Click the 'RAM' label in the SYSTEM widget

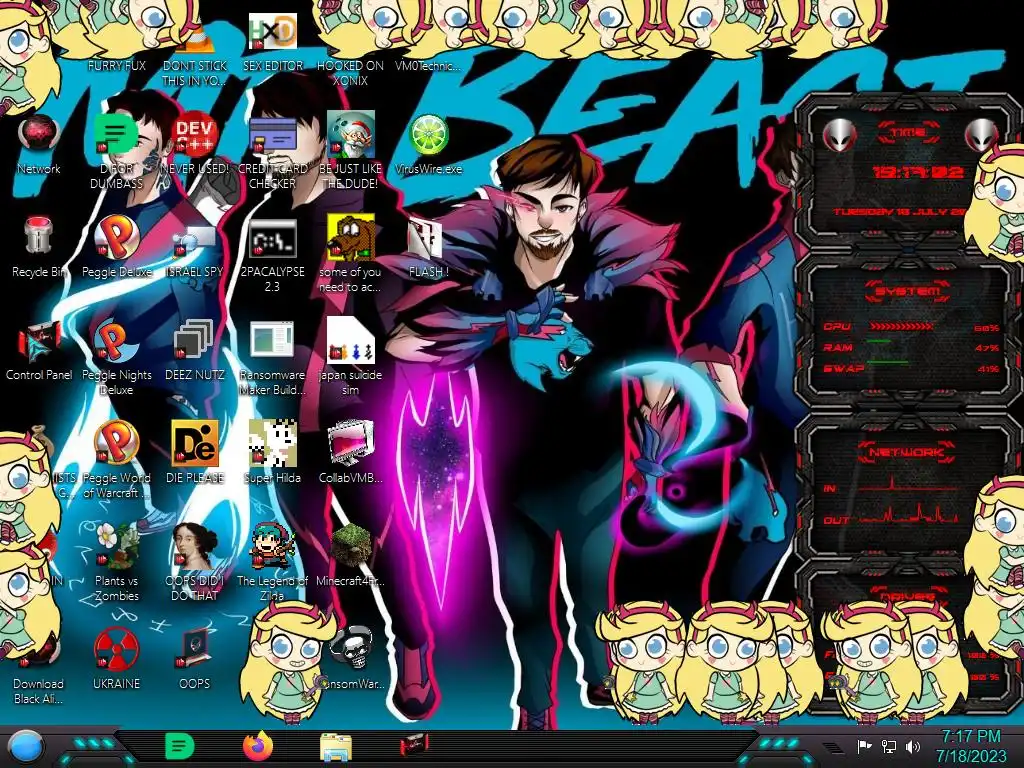coord(838,347)
